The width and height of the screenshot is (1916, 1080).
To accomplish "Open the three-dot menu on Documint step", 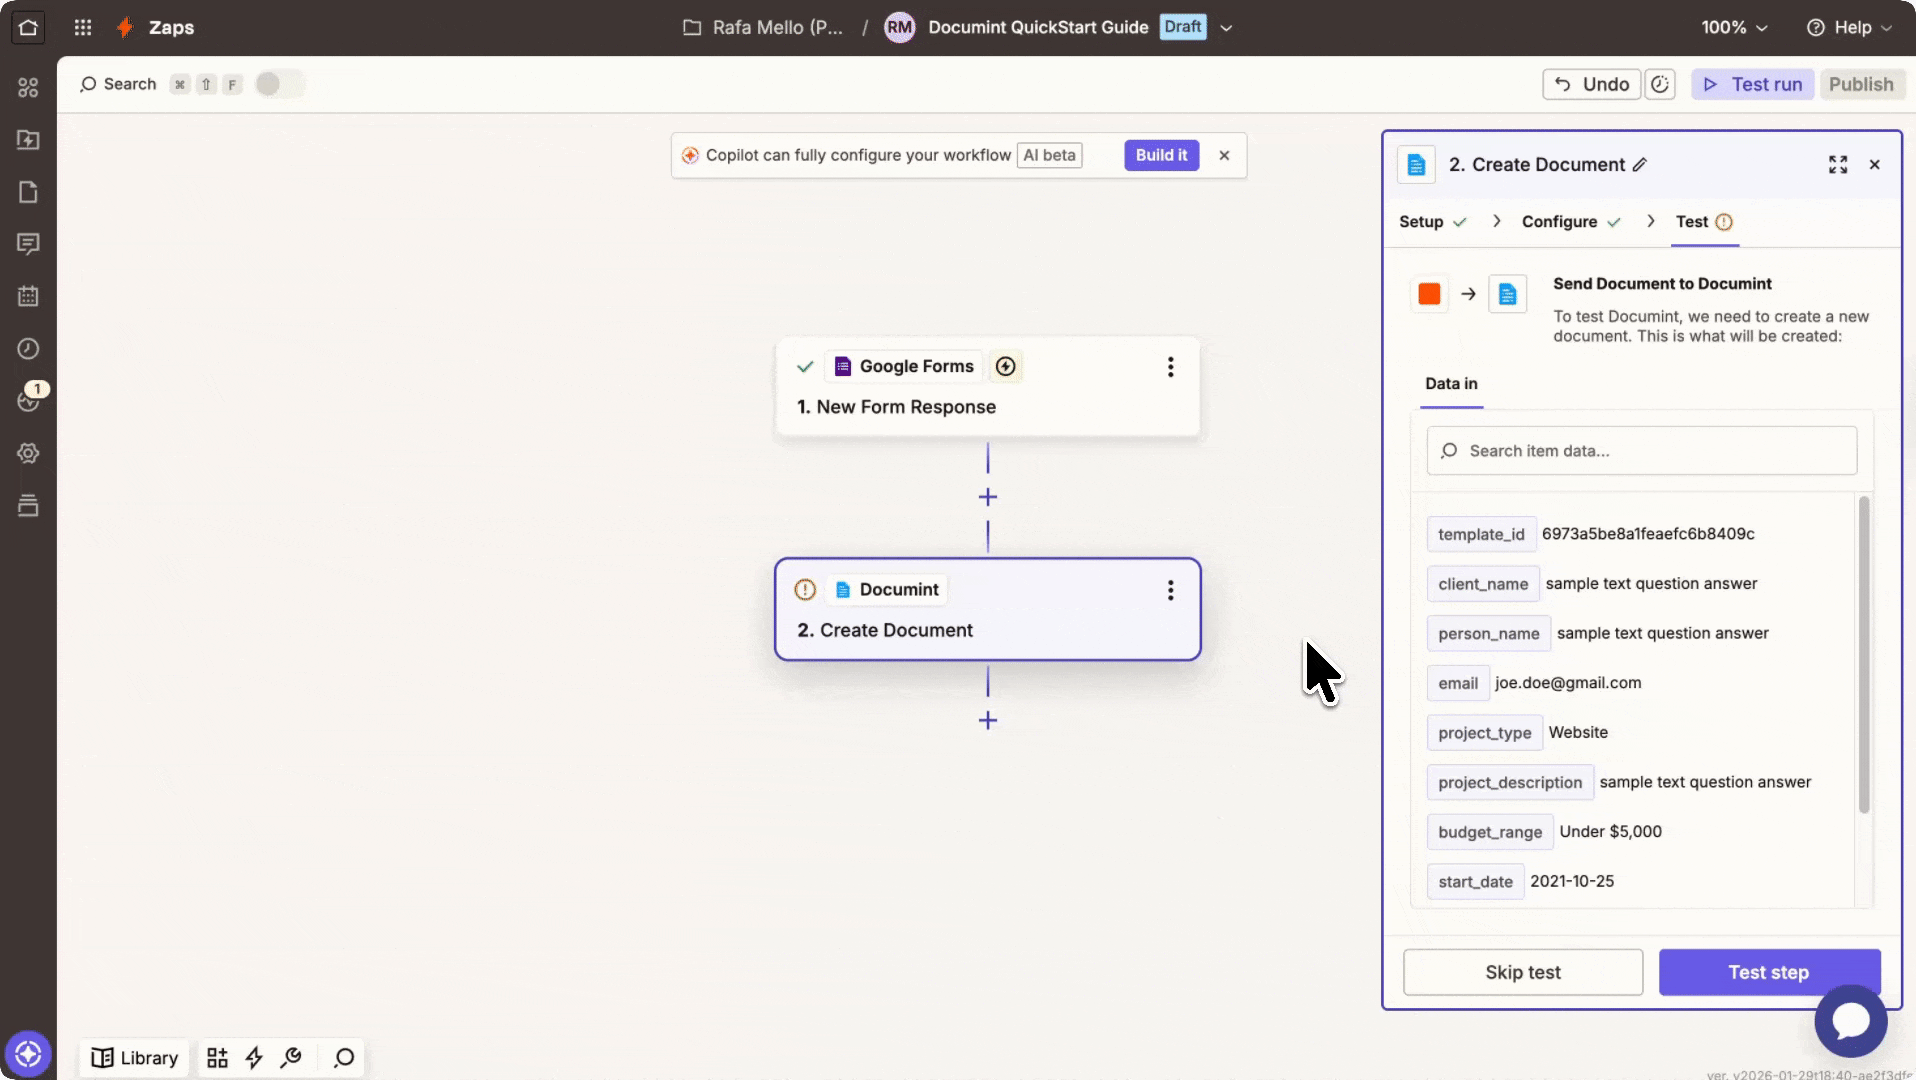I will tap(1170, 590).
